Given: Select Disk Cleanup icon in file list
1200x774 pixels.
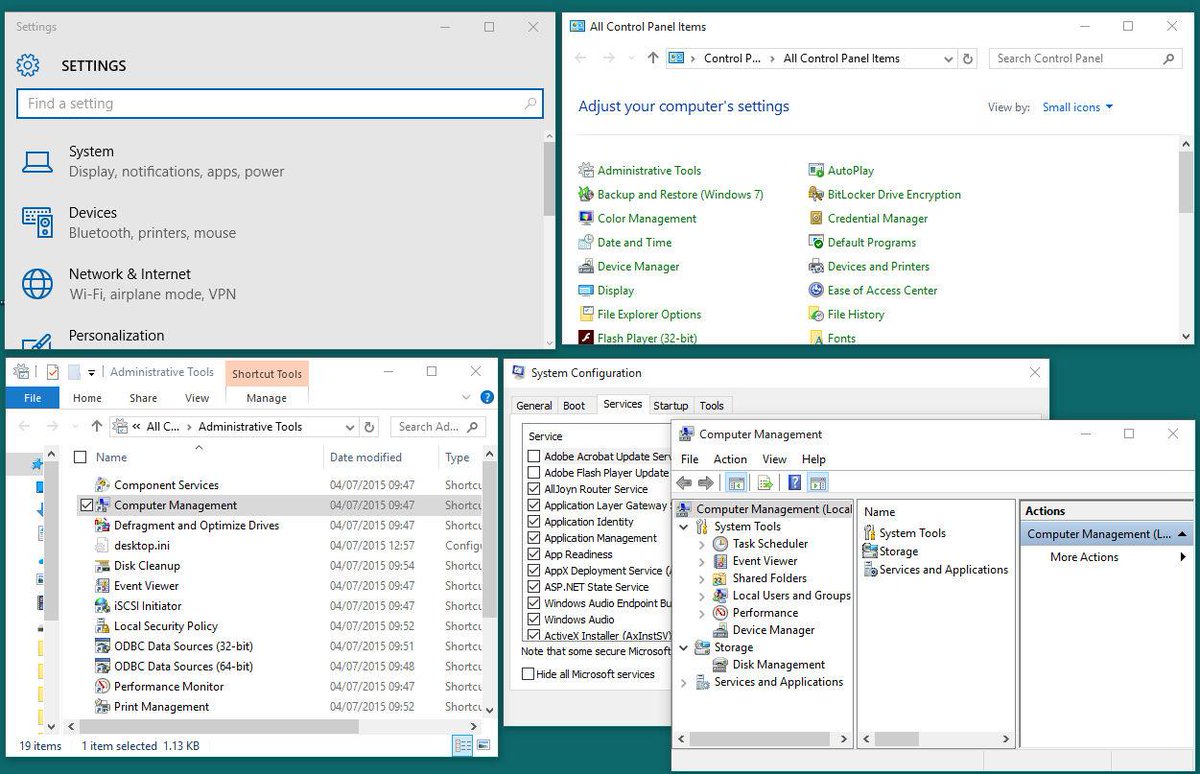Looking at the screenshot, I should 102,566.
